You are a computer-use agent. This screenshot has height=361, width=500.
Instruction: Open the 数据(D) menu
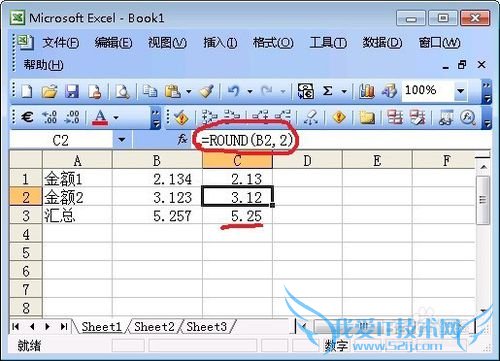382,43
